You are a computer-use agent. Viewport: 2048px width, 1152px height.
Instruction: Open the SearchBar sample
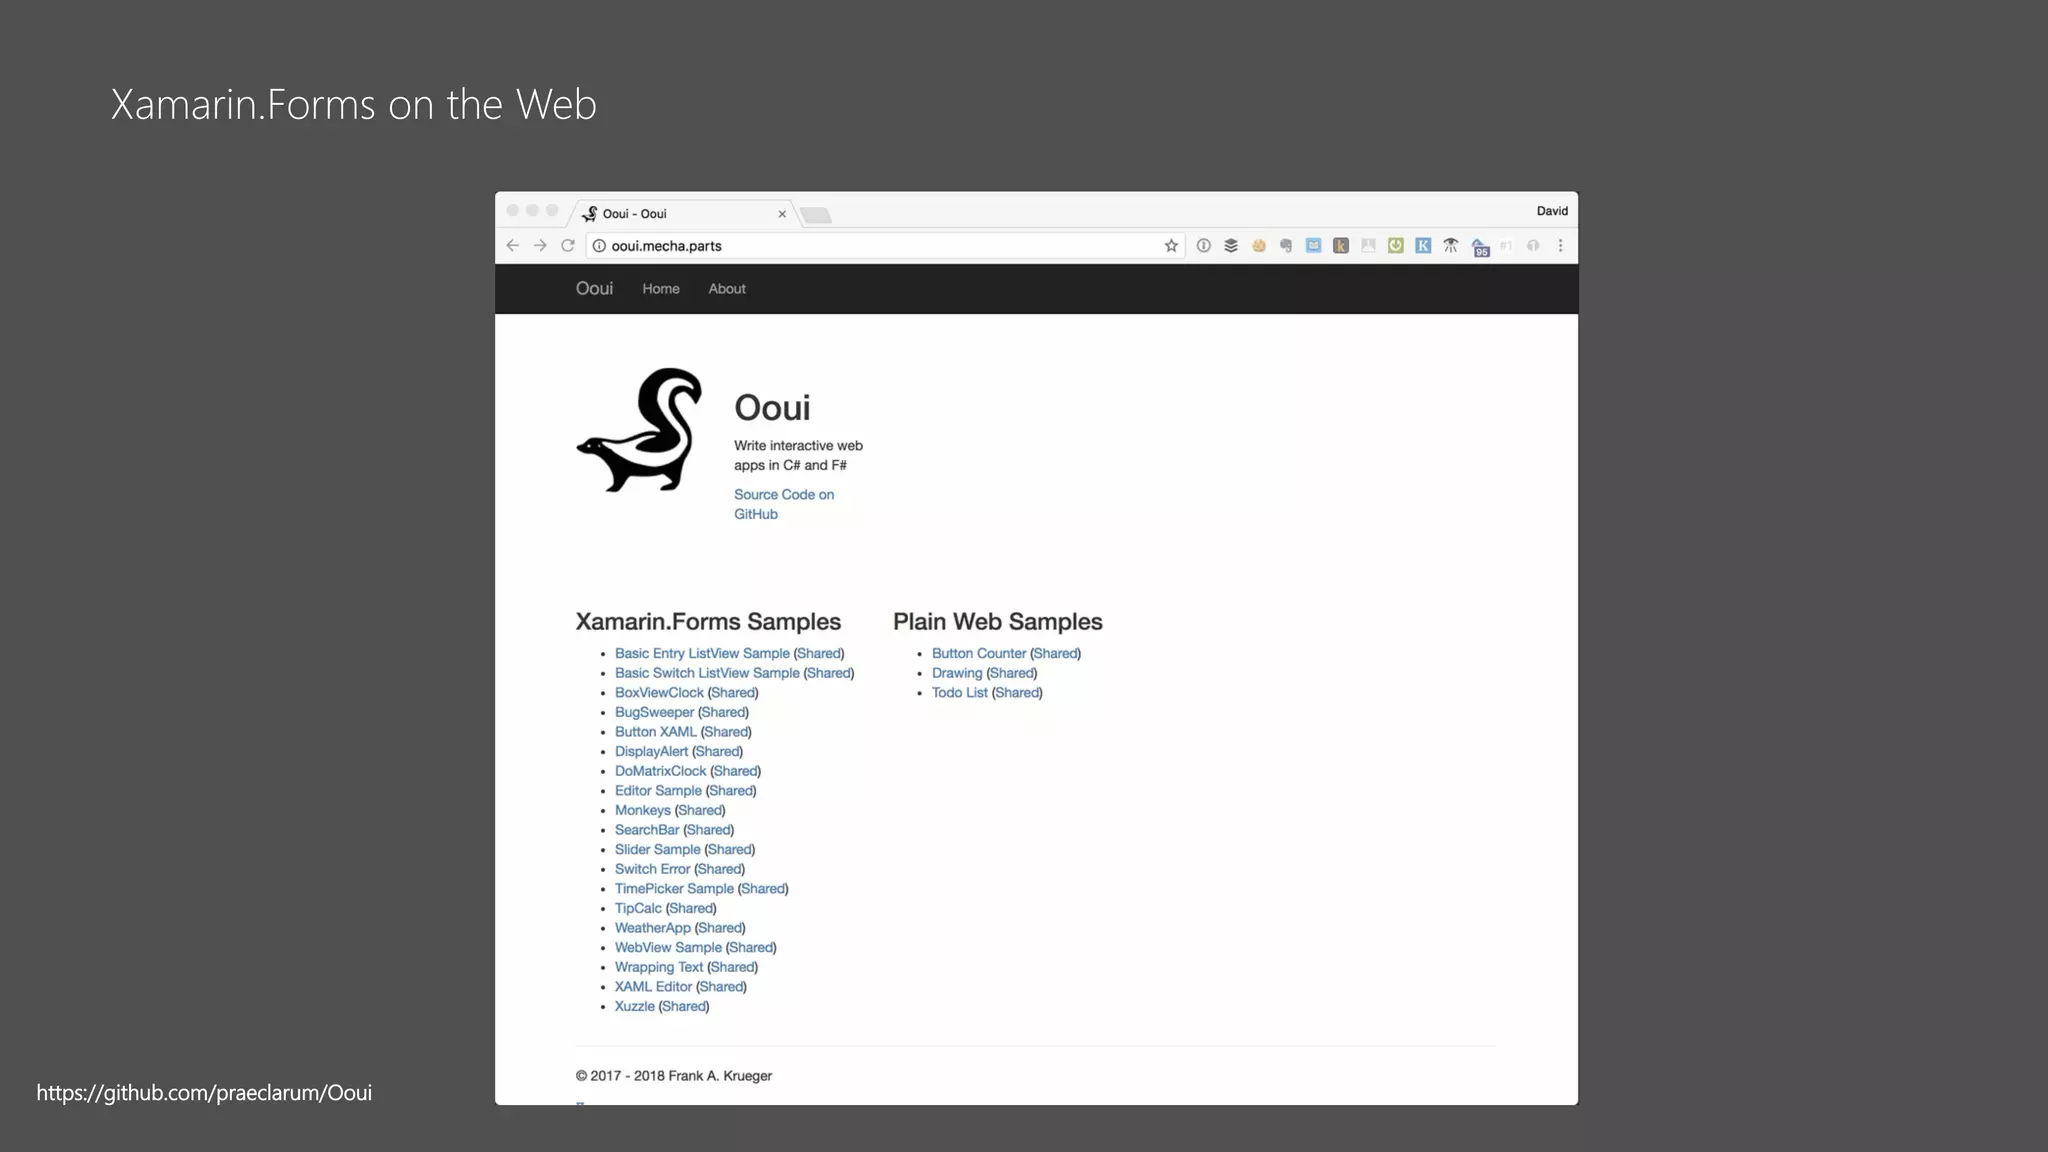tap(647, 830)
